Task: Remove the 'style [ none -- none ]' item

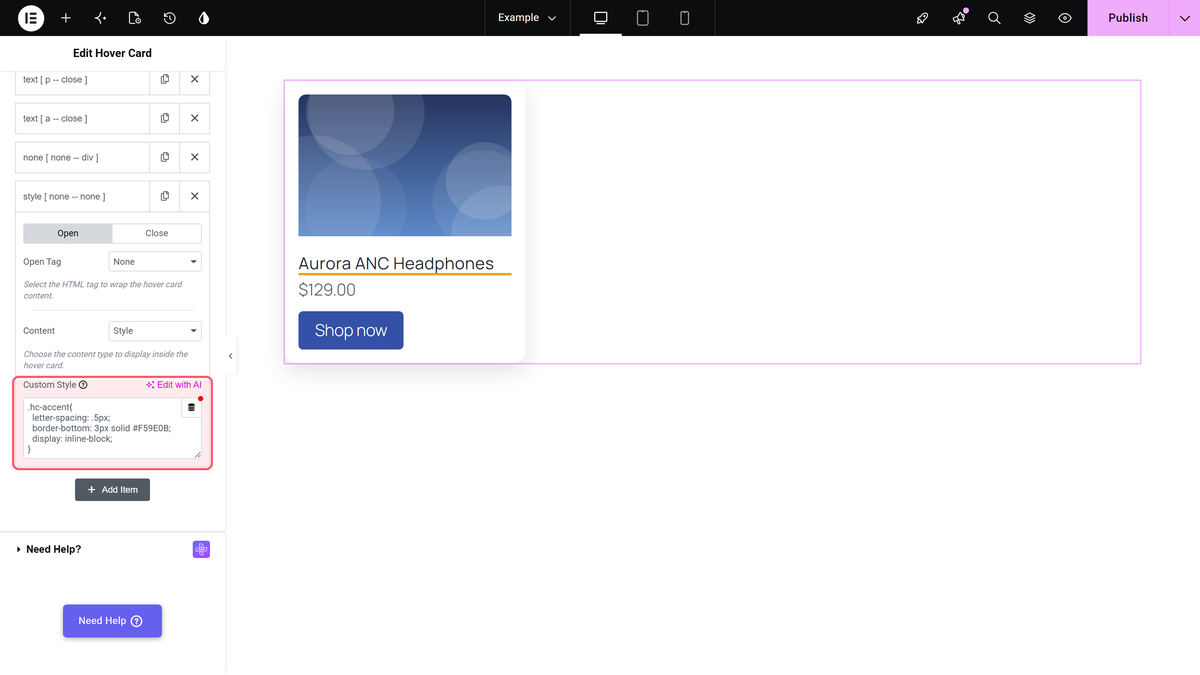Action: [195, 196]
